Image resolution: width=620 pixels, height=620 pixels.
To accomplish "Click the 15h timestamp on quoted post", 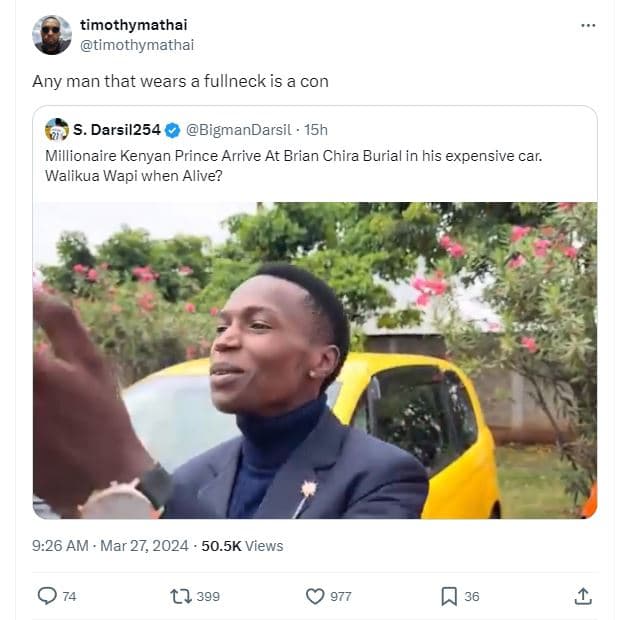I will (x=316, y=130).
